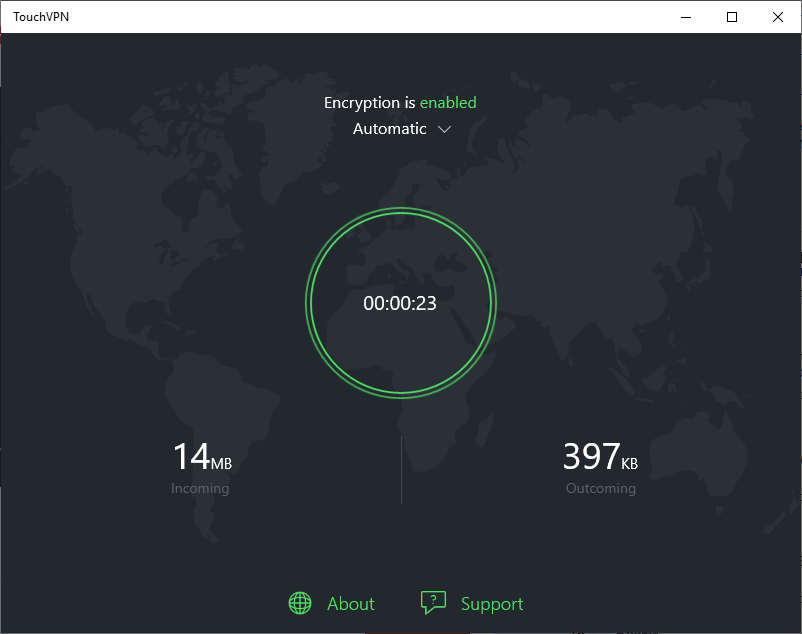Click the Encryption is enabled status text
802x634 pixels.
point(400,103)
